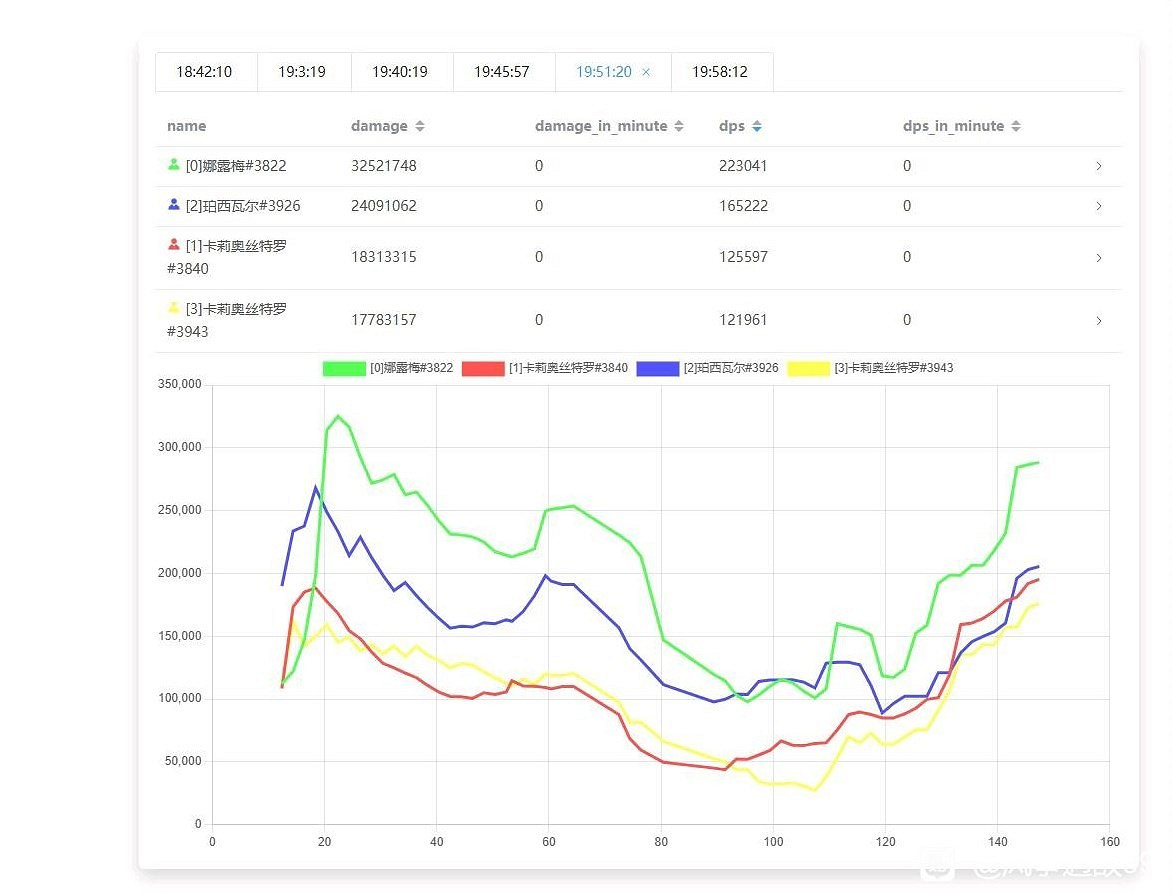The width and height of the screenshot is (1172, 894).
Task: Toggle sorting on the damage_in_minute column
Action: pyautogui.click(x=681, y=126)
